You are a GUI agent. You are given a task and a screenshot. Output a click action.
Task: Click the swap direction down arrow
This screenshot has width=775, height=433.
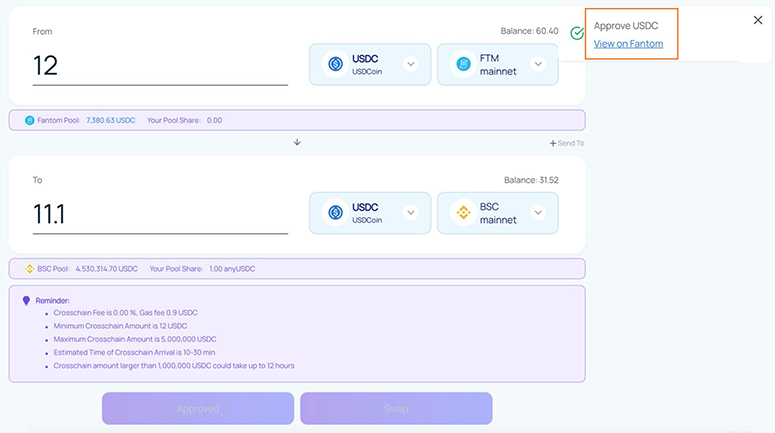tap(297, 142)
